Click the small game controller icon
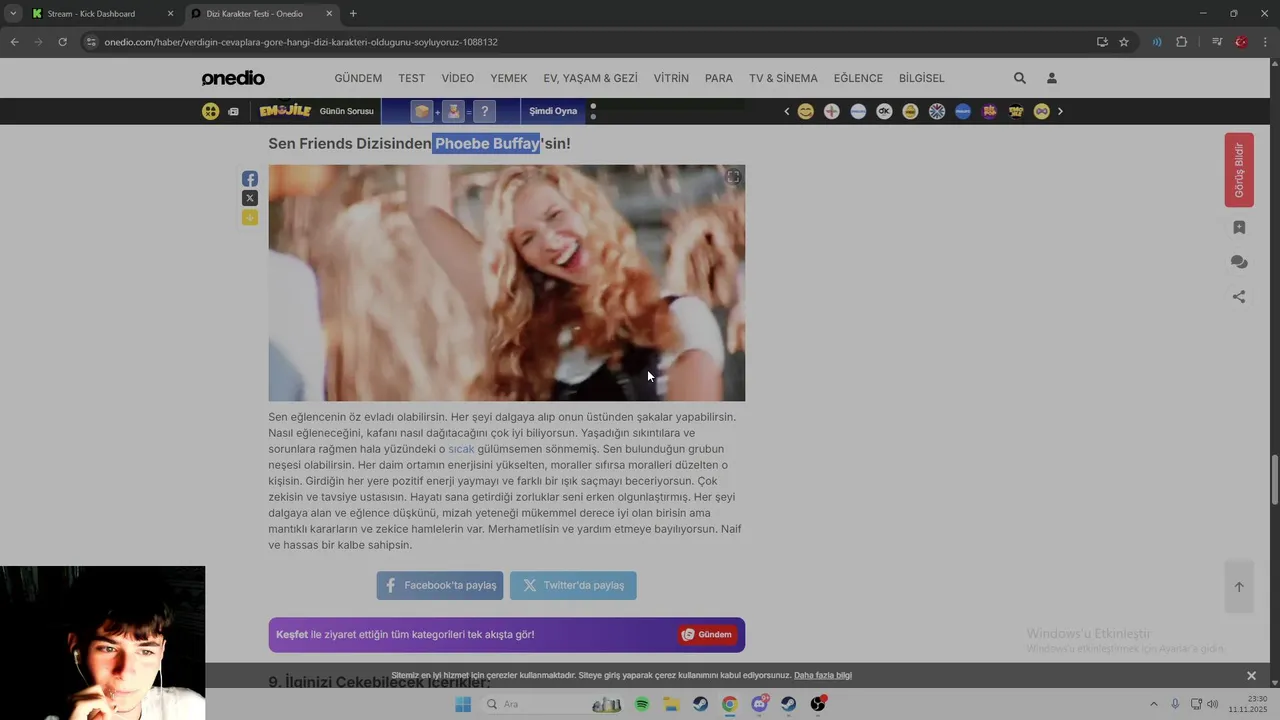 pyautogui.click(x=233, y=112)
